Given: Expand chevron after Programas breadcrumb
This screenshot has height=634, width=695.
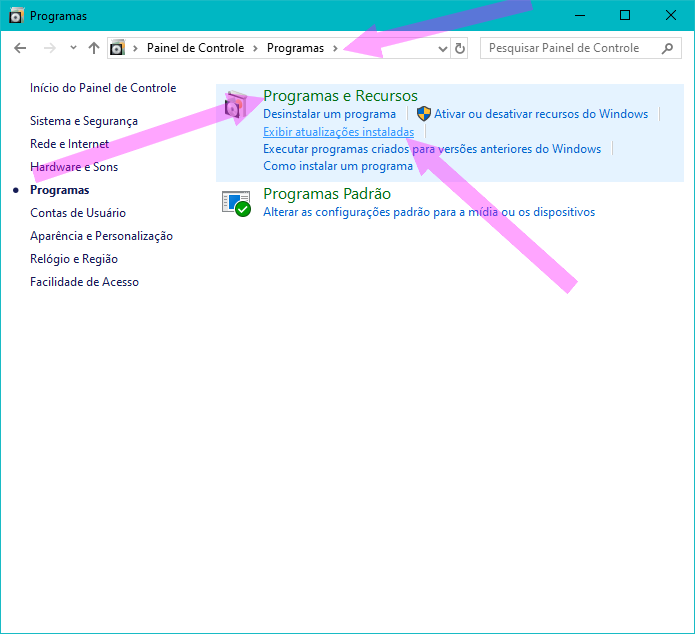Looking at the screenshot, I should (x=335, y=48).
